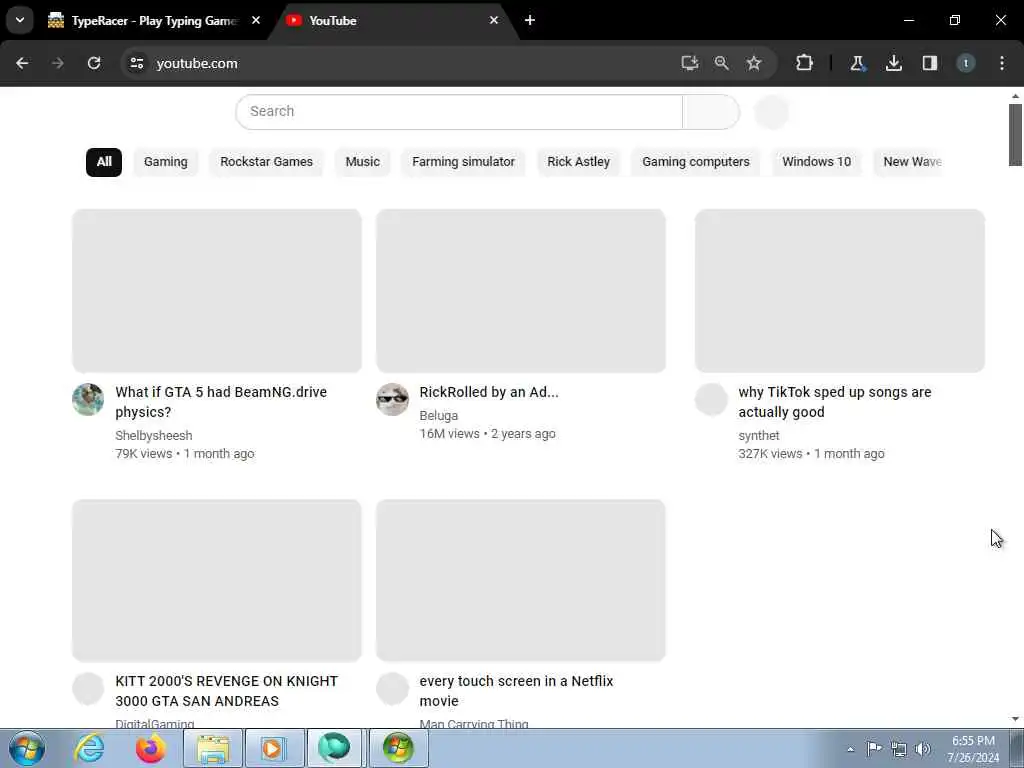
Task: Click the round voice search button
Action: [771, 112]
